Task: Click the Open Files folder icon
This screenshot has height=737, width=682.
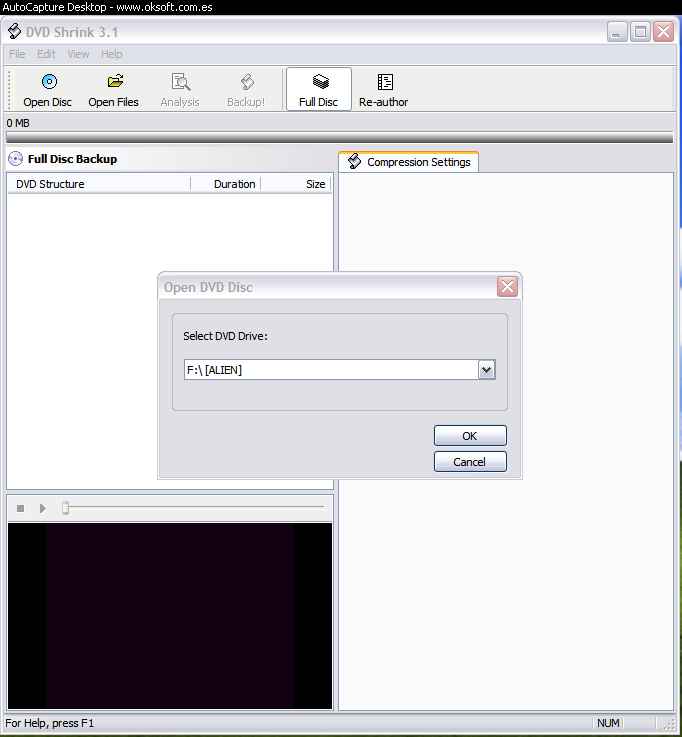Action: click(115, 82)
